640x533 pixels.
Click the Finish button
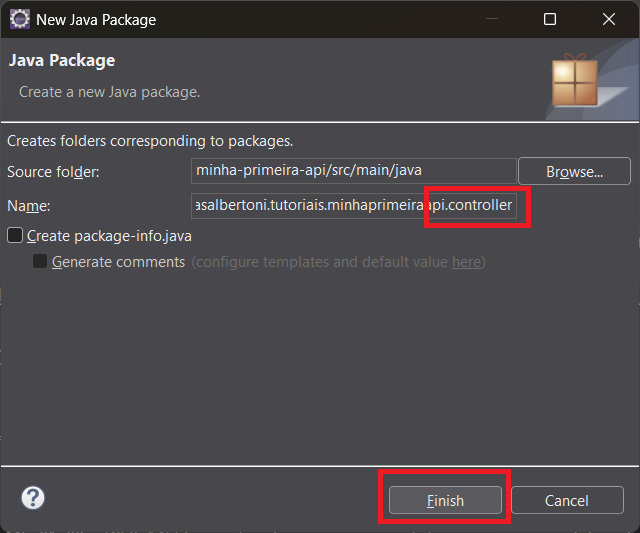tap(445, 500)
